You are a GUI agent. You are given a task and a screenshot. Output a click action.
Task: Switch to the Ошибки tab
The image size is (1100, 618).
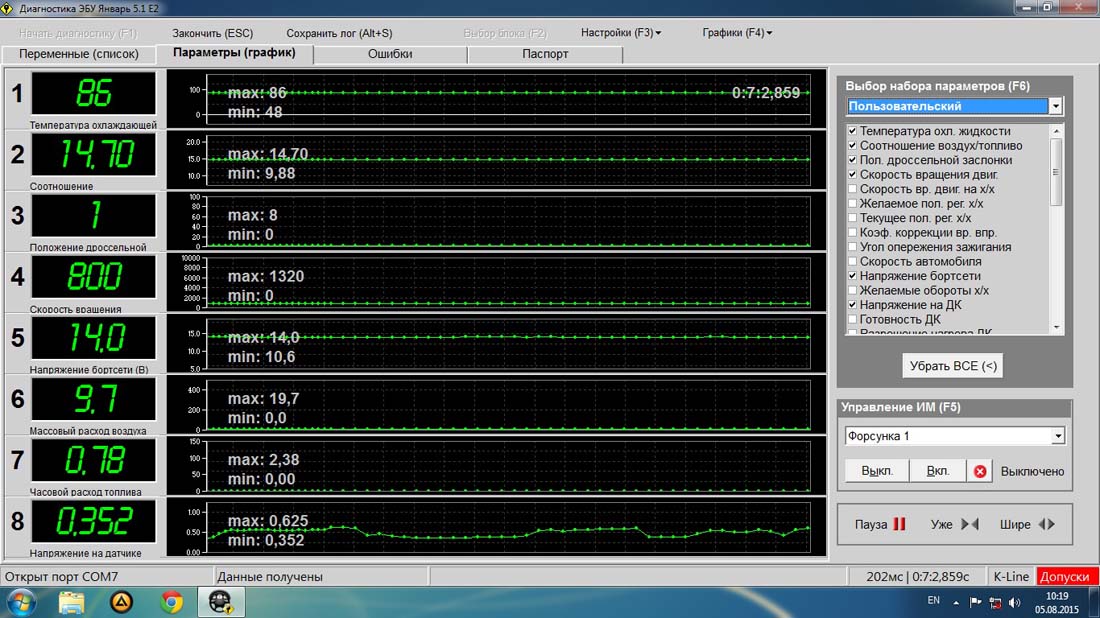click(390, 54)
